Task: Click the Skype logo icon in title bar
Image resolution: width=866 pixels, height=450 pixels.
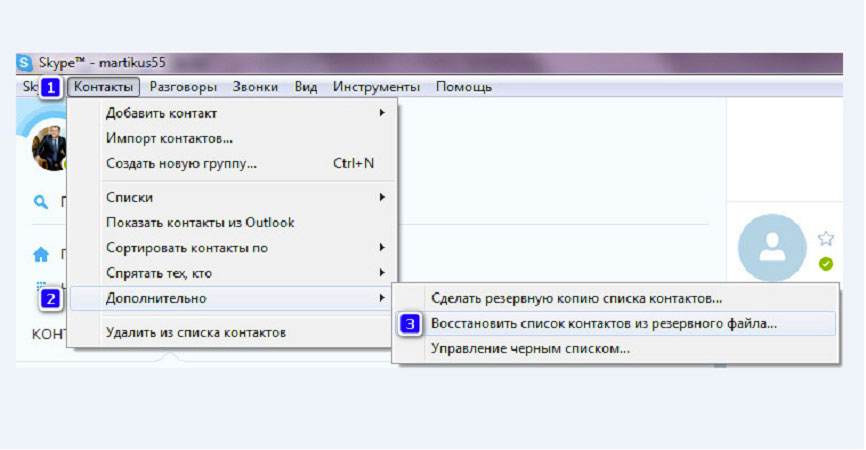Action: [24, 62]
